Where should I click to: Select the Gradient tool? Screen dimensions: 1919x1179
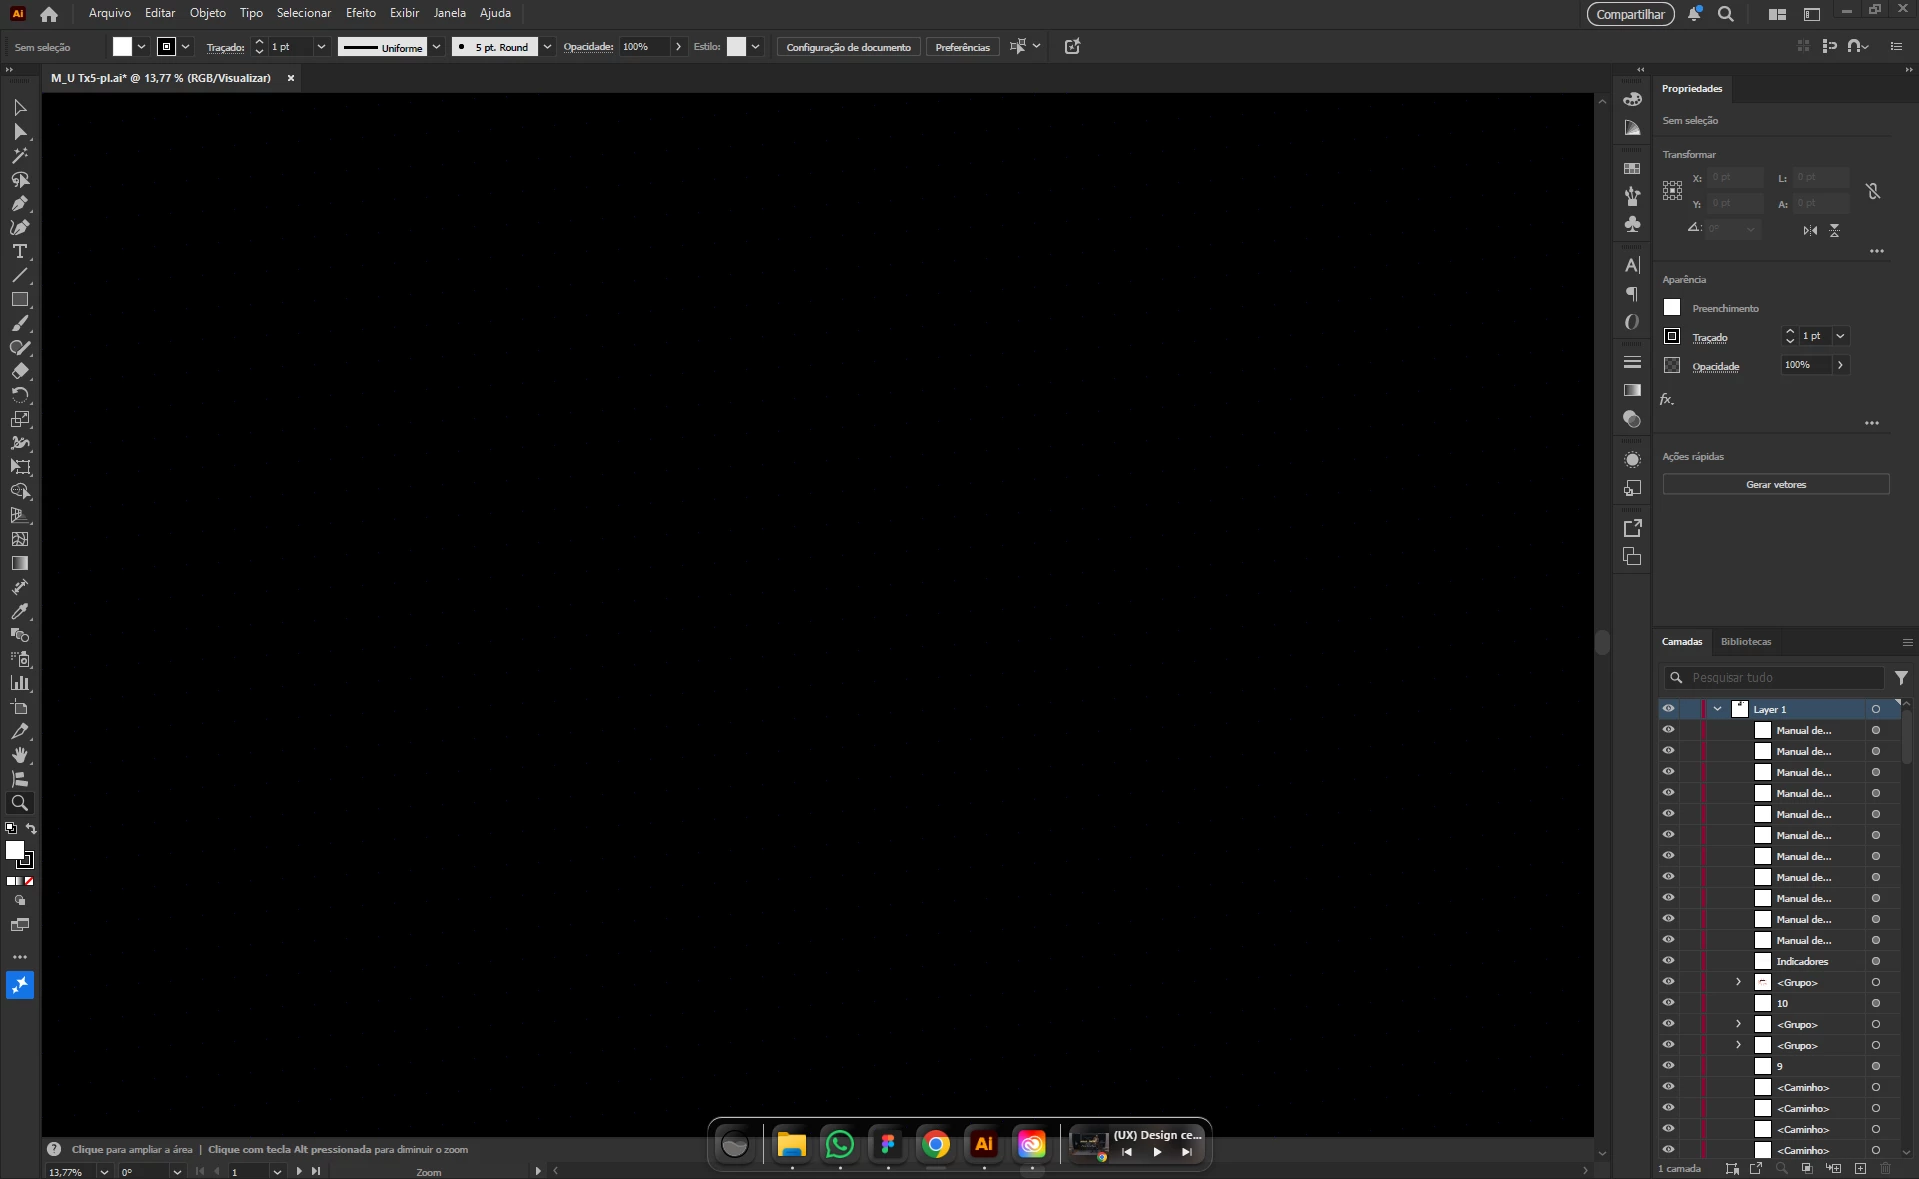[20, 563]
